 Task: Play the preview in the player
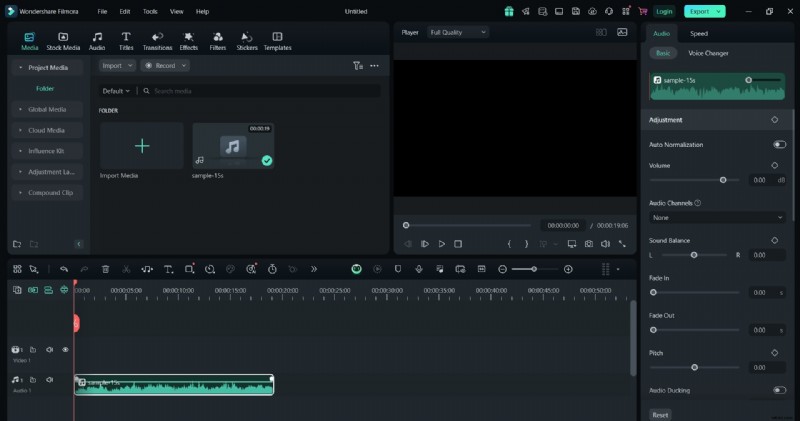441,244
